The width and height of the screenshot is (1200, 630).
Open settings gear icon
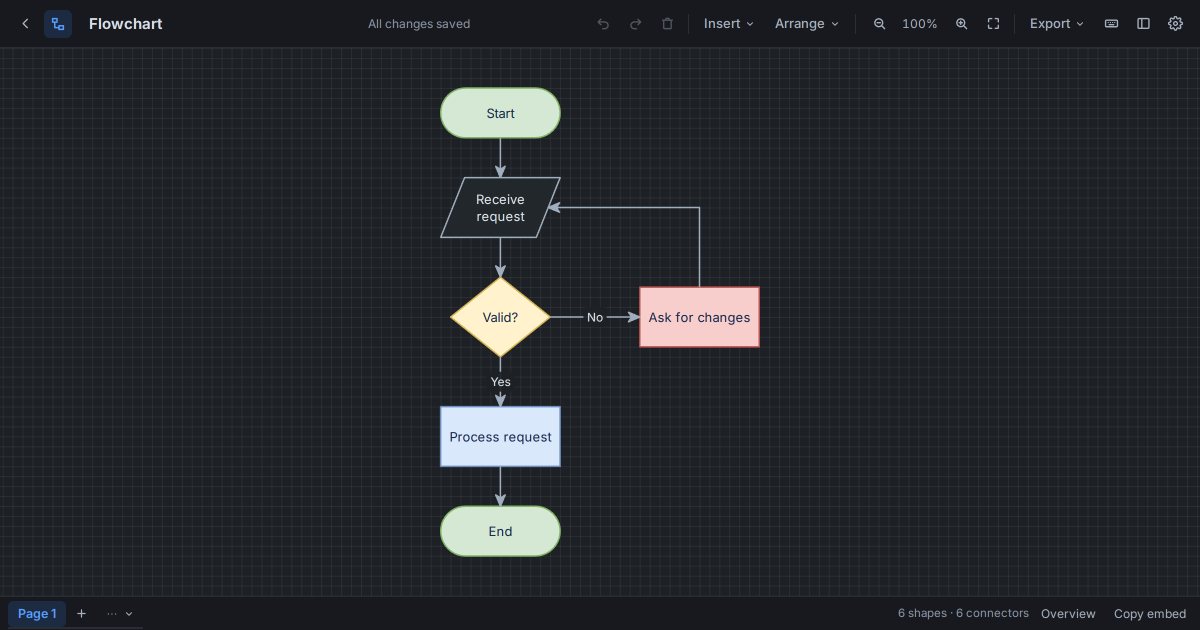1175,24
